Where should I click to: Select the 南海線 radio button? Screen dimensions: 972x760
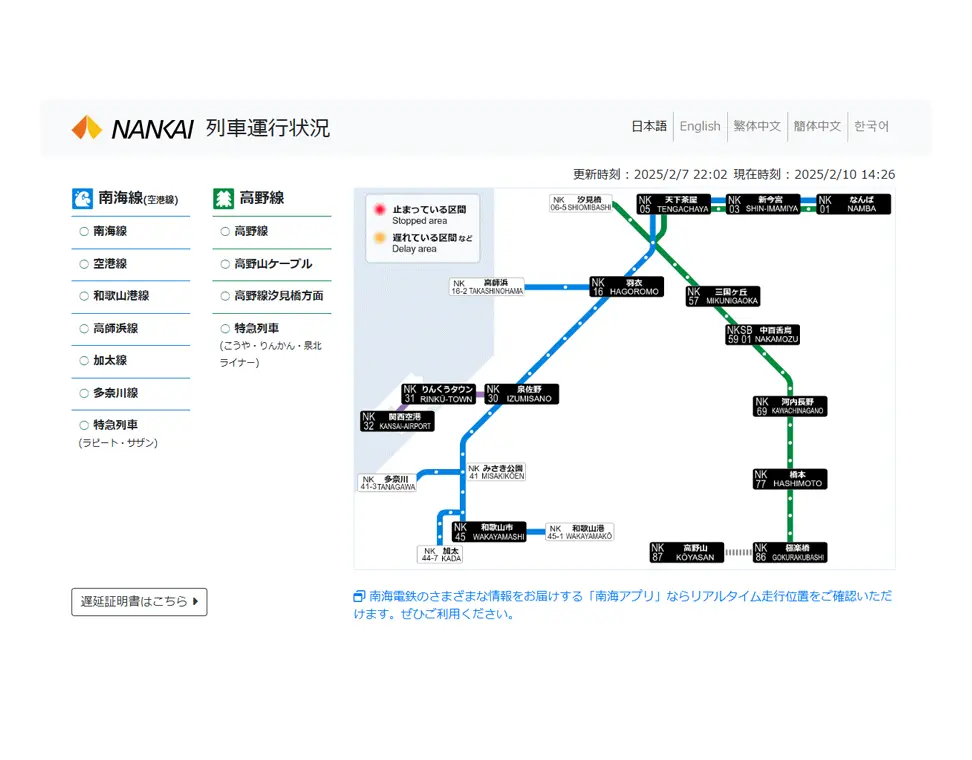84,231
